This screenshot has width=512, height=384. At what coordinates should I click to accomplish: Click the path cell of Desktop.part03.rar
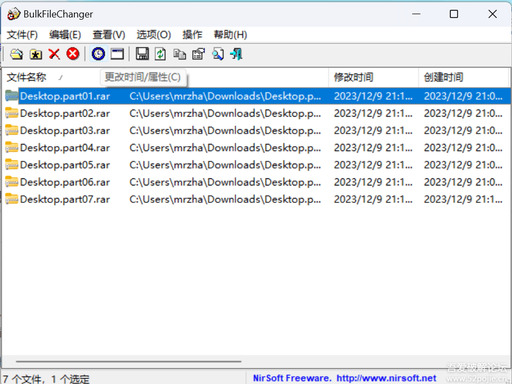(x=225, y=131)
